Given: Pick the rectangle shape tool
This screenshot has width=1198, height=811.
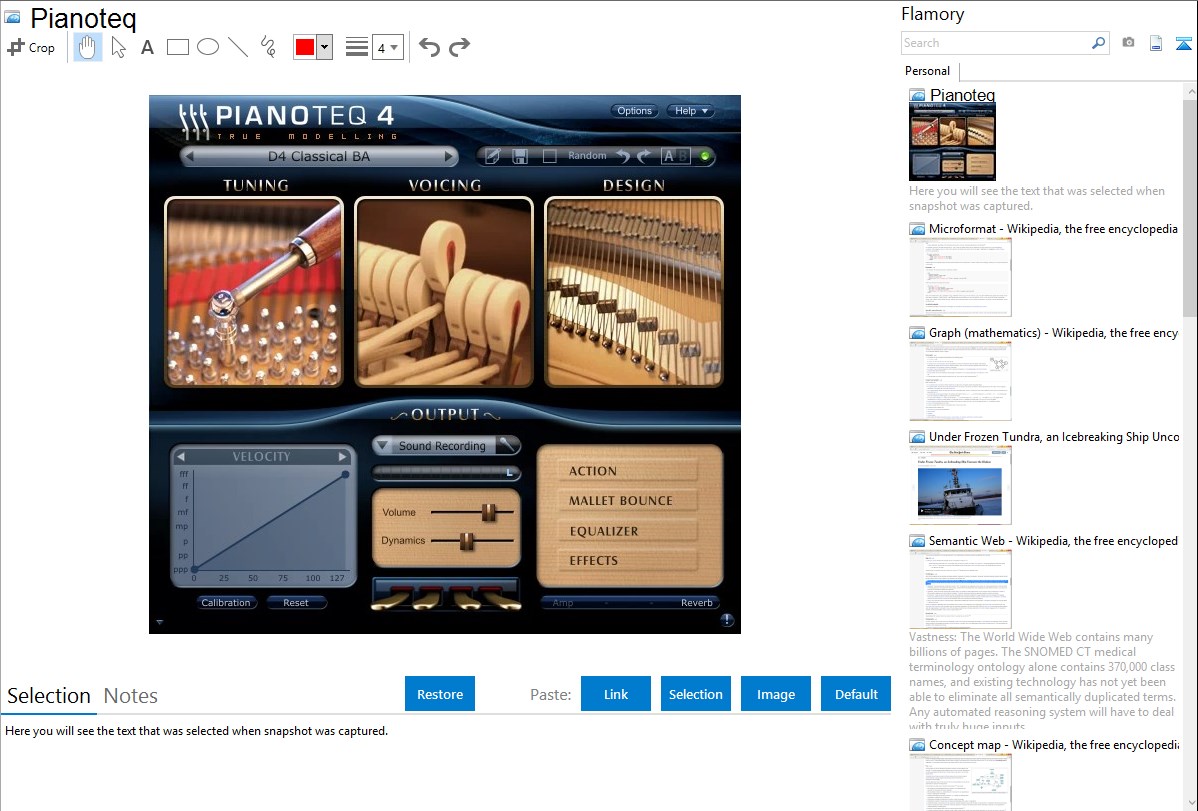Looking at the screenshot, I should (177, 47).
